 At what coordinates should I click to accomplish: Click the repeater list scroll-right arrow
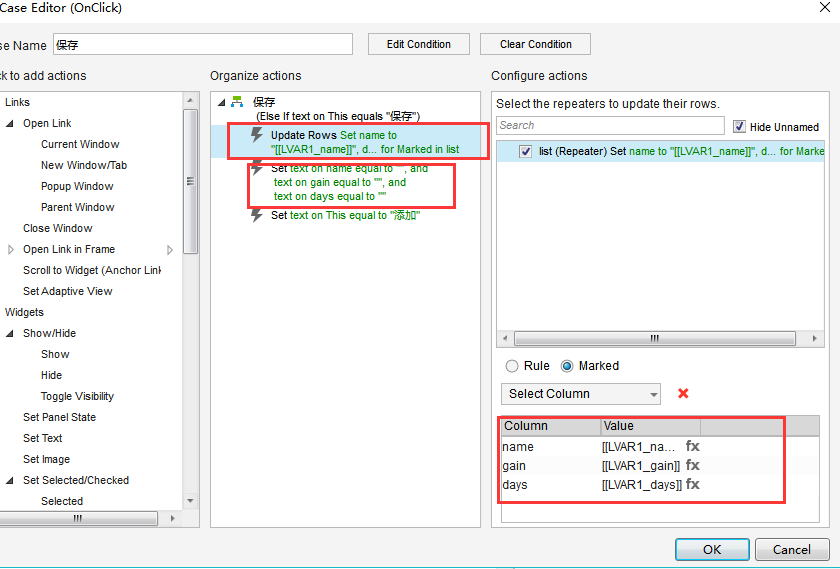pyautogui.click(x=814, y=339)
